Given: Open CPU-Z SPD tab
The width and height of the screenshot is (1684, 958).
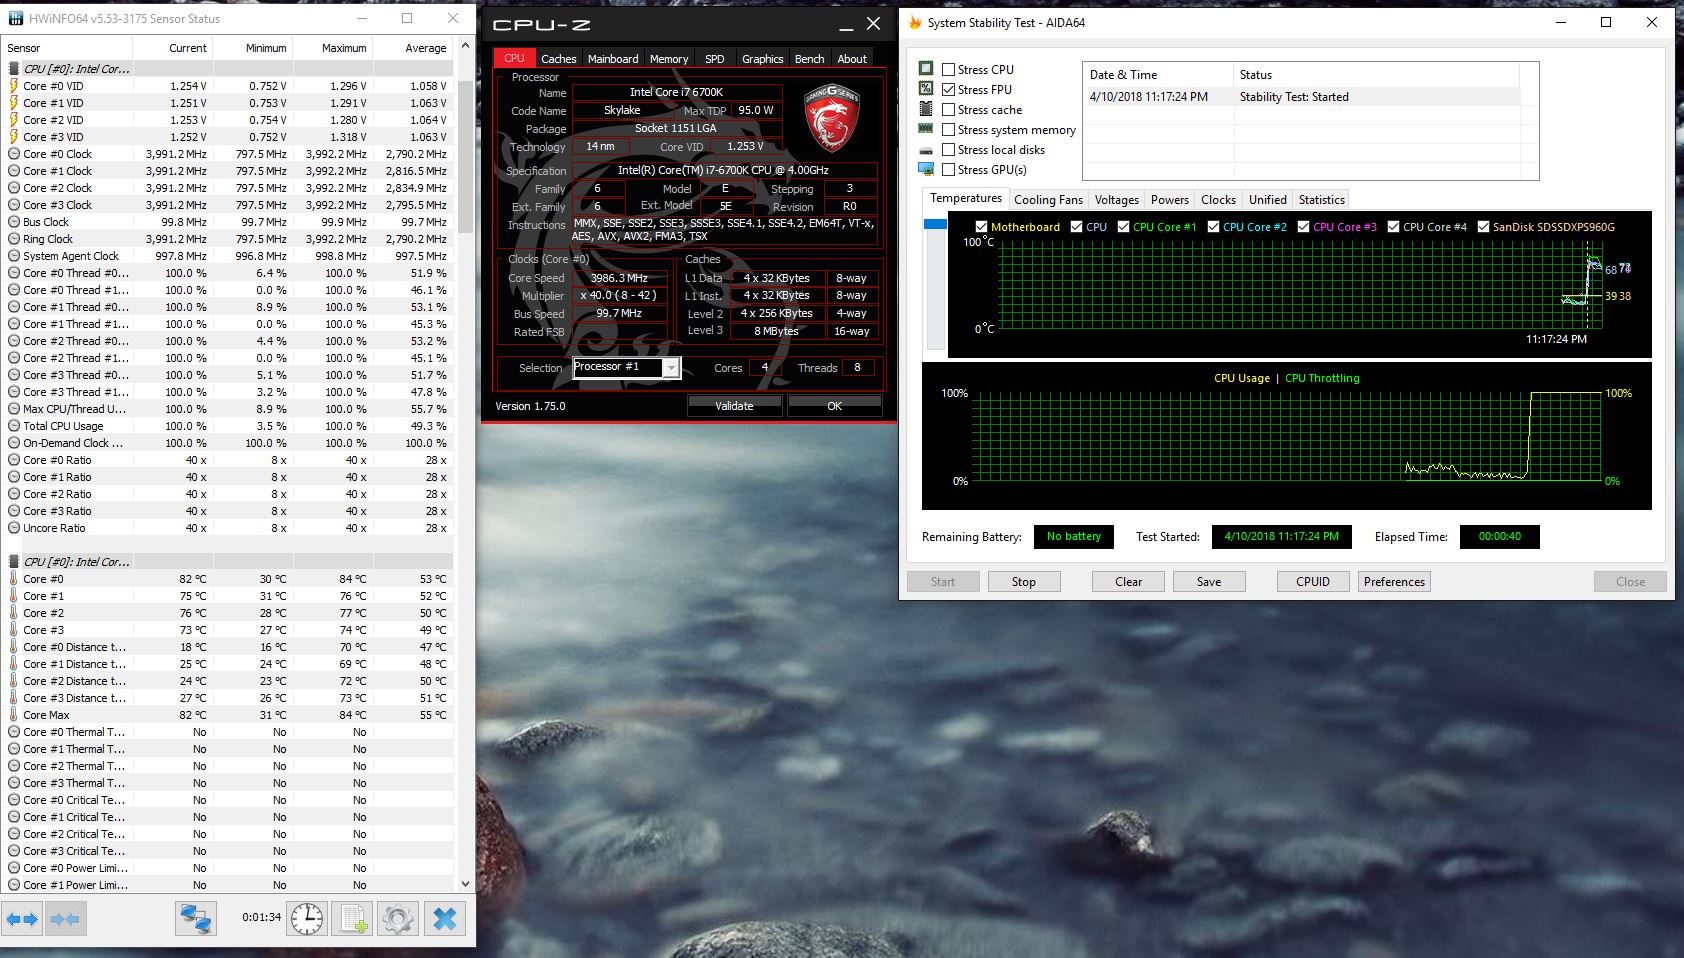Looking at the screenshot, I should click(714, 59).
